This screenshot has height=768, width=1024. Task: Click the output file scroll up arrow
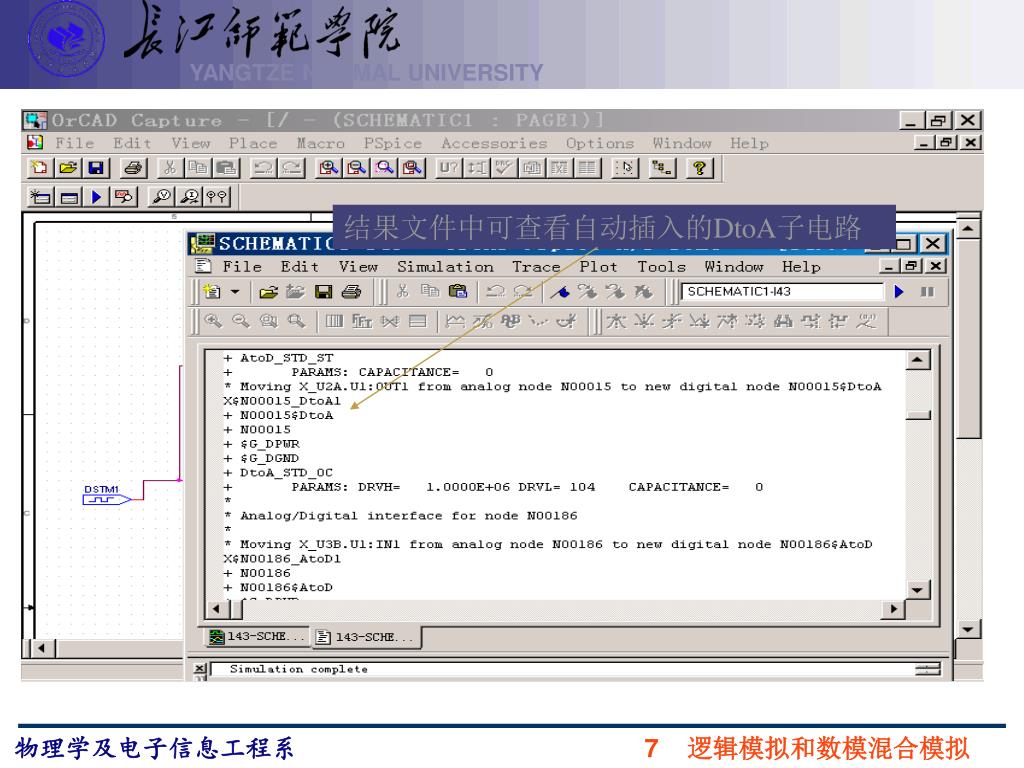(918, 360)
